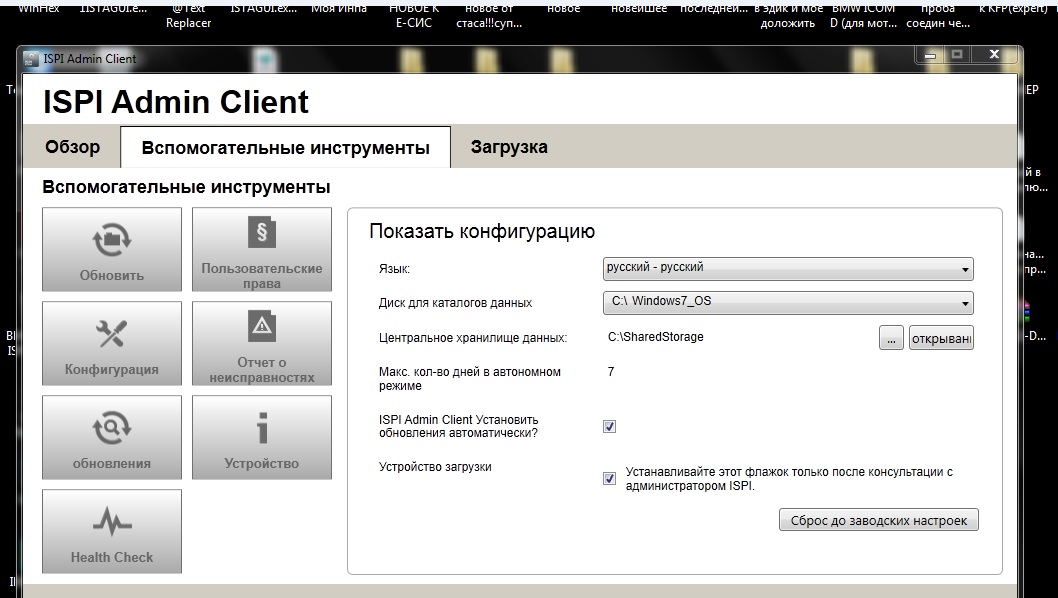Click Сброс до заводских настроек button
This screenshot has height=598, width=1058.
coord(879,520)
